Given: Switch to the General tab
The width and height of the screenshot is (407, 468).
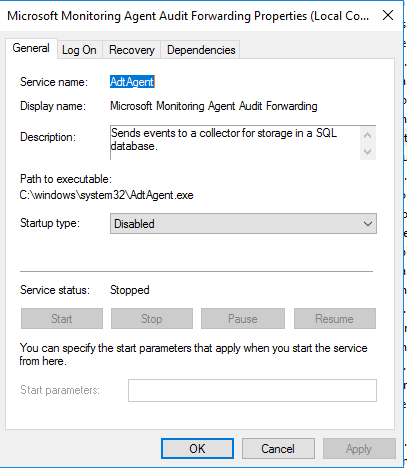Looking at the screenshot, I should click(x=31, y=48).
